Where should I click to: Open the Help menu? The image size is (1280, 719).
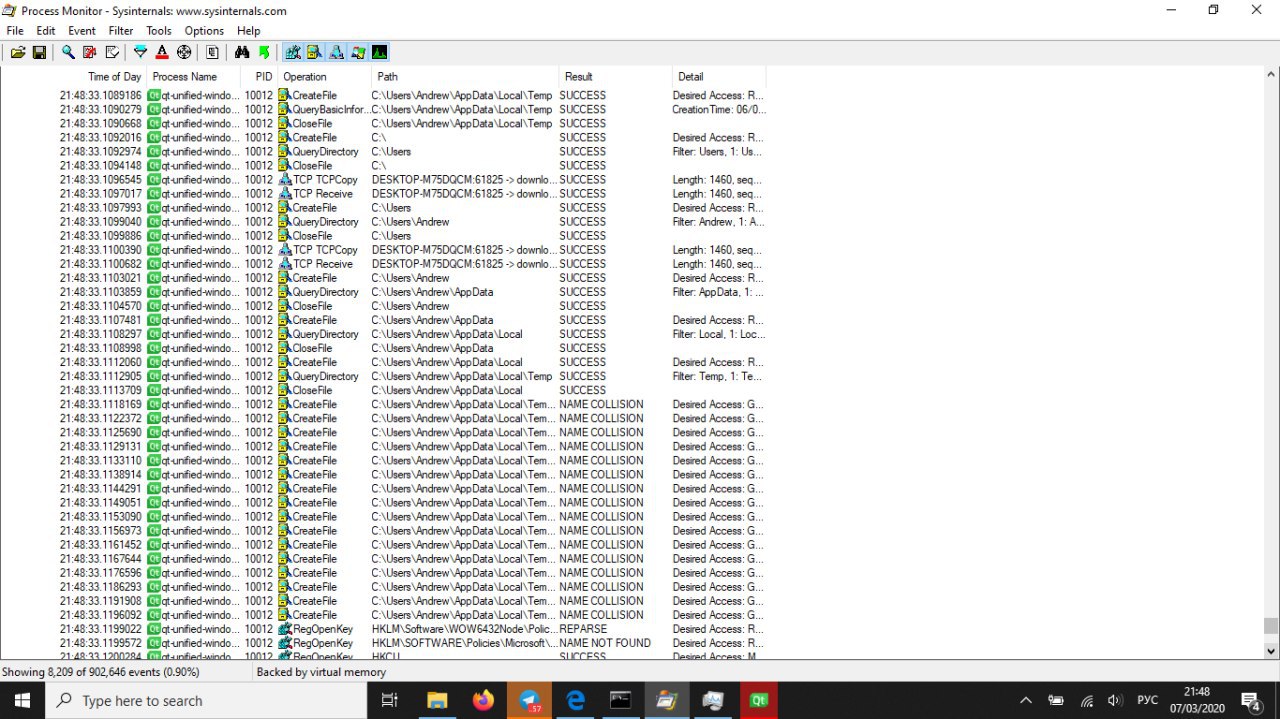(x=248, y=31)
